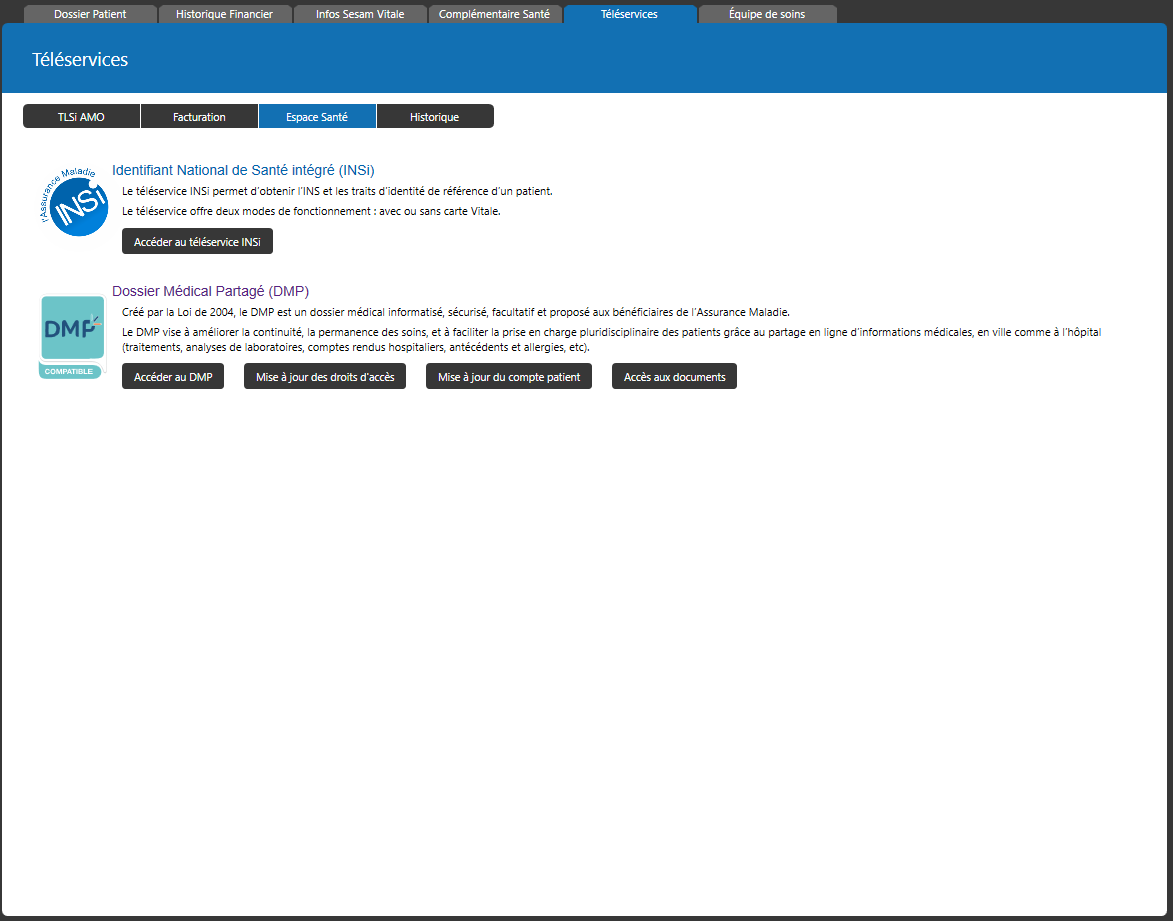
Task: Switch to the TLSi AMO sub-tab
Action: [x=81, y=117]
